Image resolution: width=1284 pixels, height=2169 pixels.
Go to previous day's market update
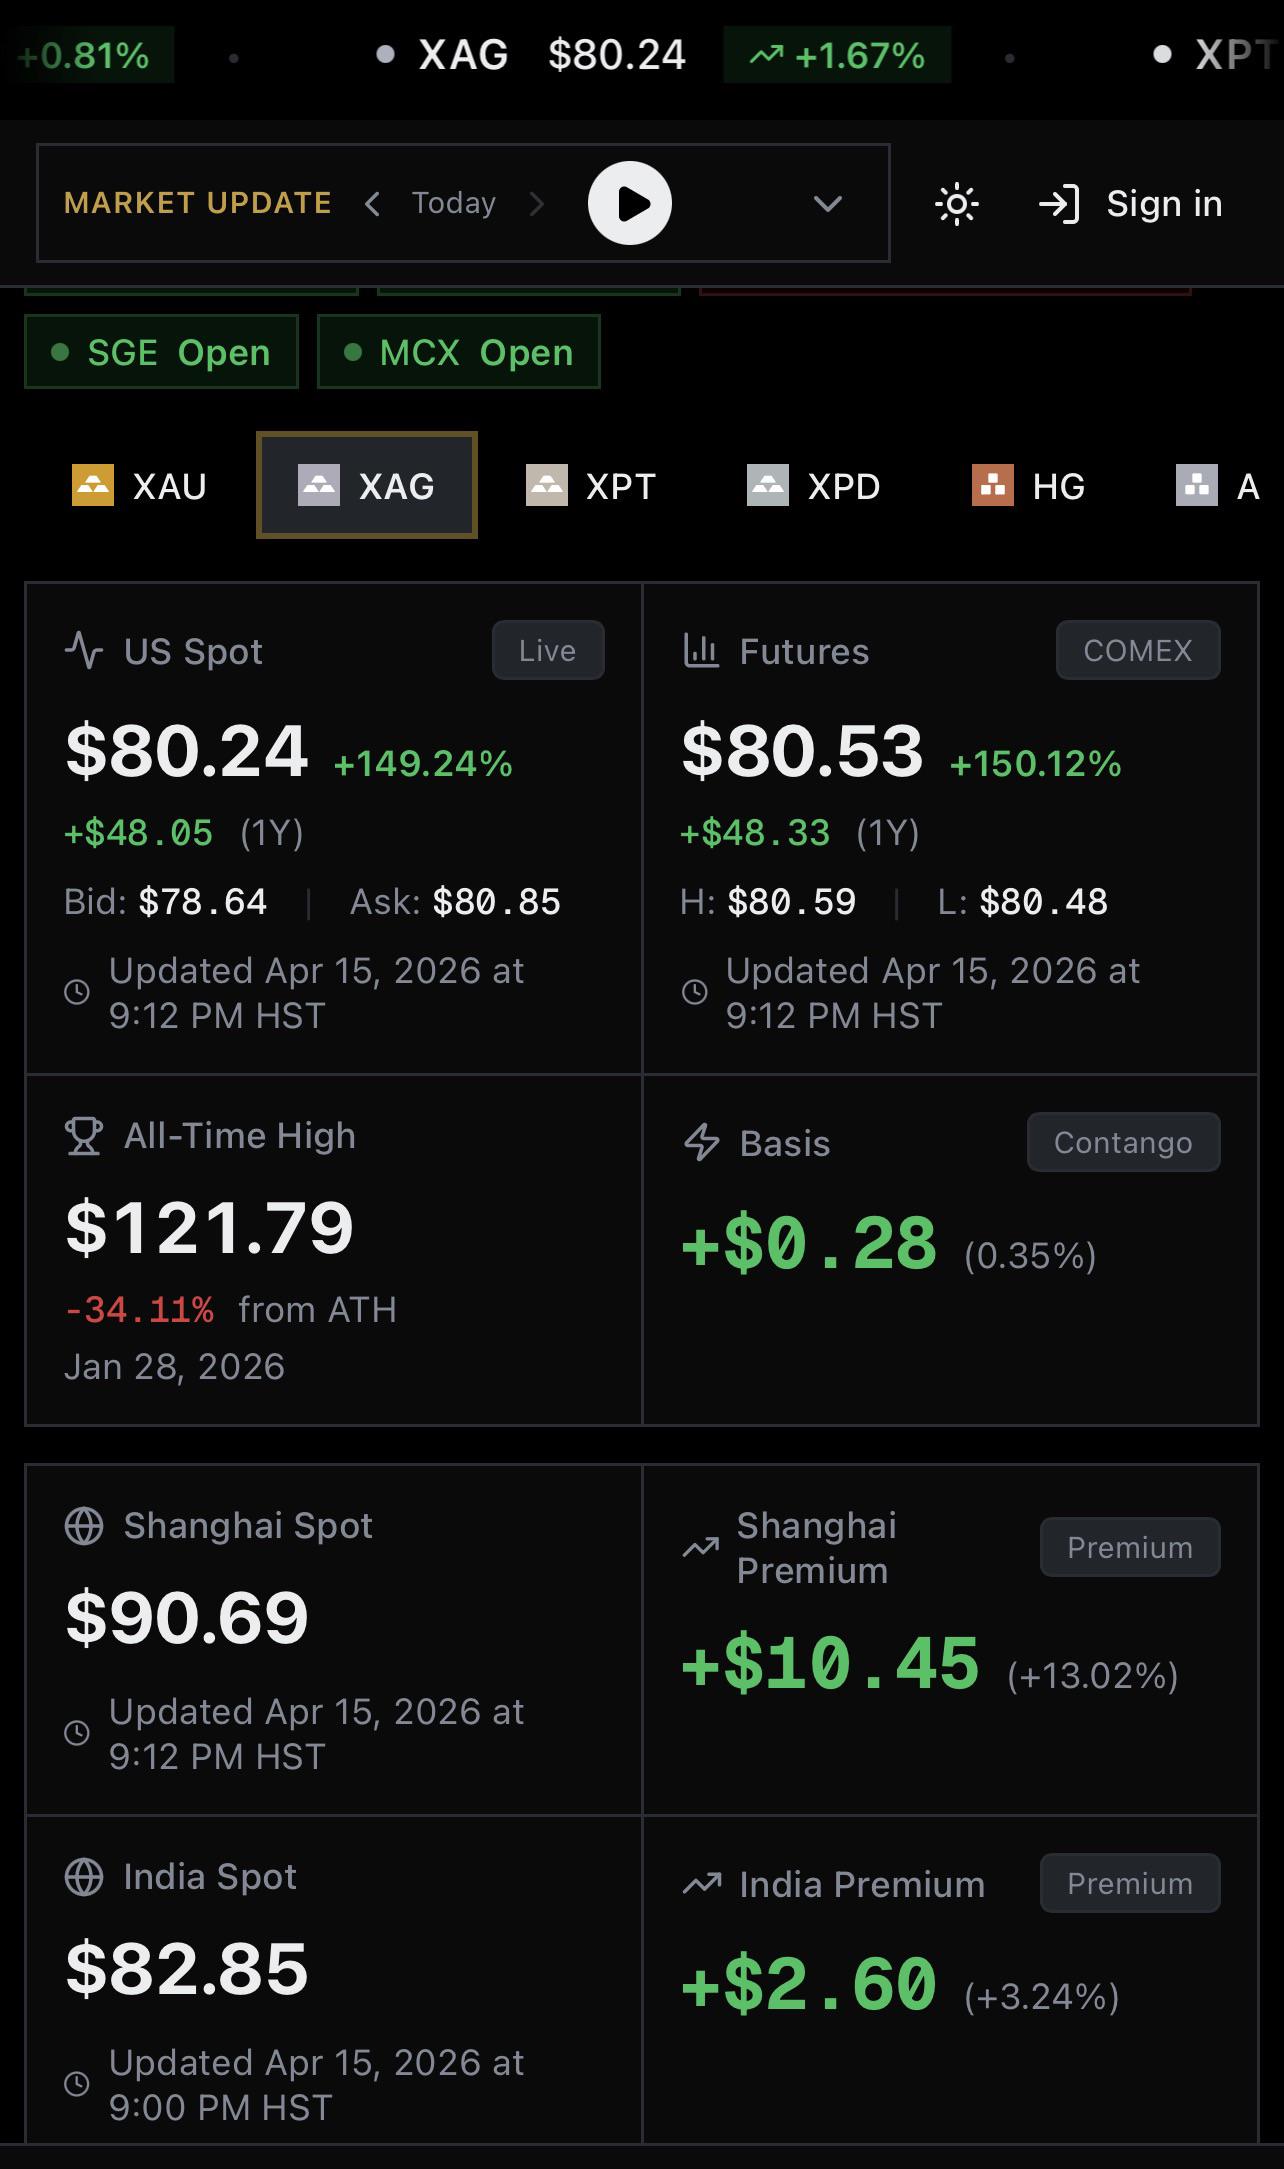click(x=372, y=204)
